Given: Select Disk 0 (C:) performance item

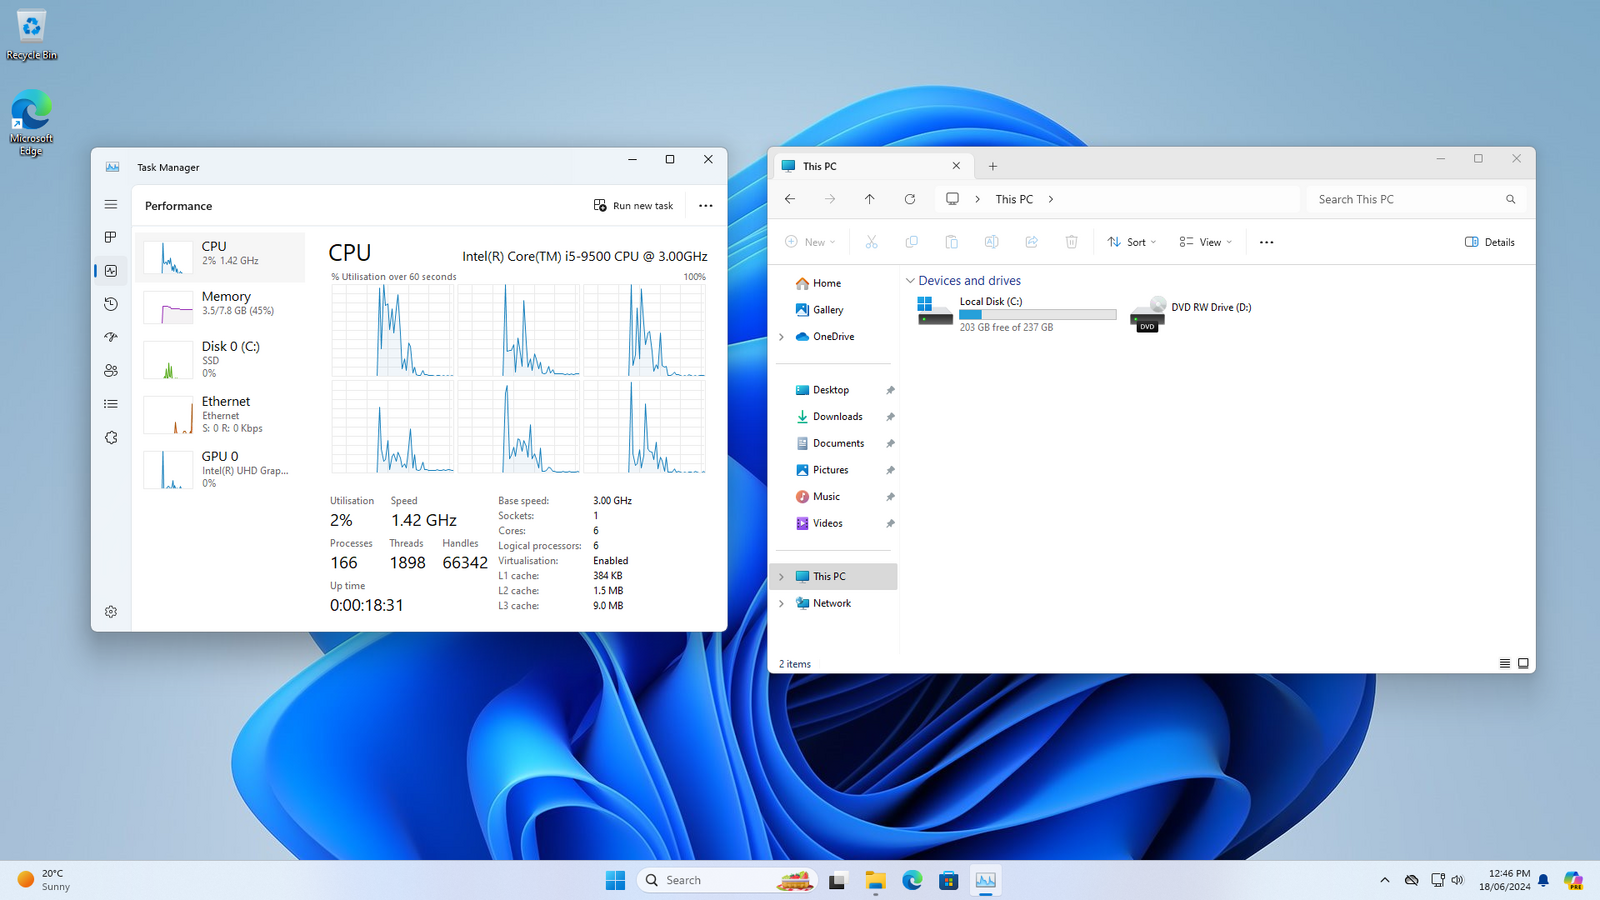Looking at the screenshot, I should (x=220, y=359).
